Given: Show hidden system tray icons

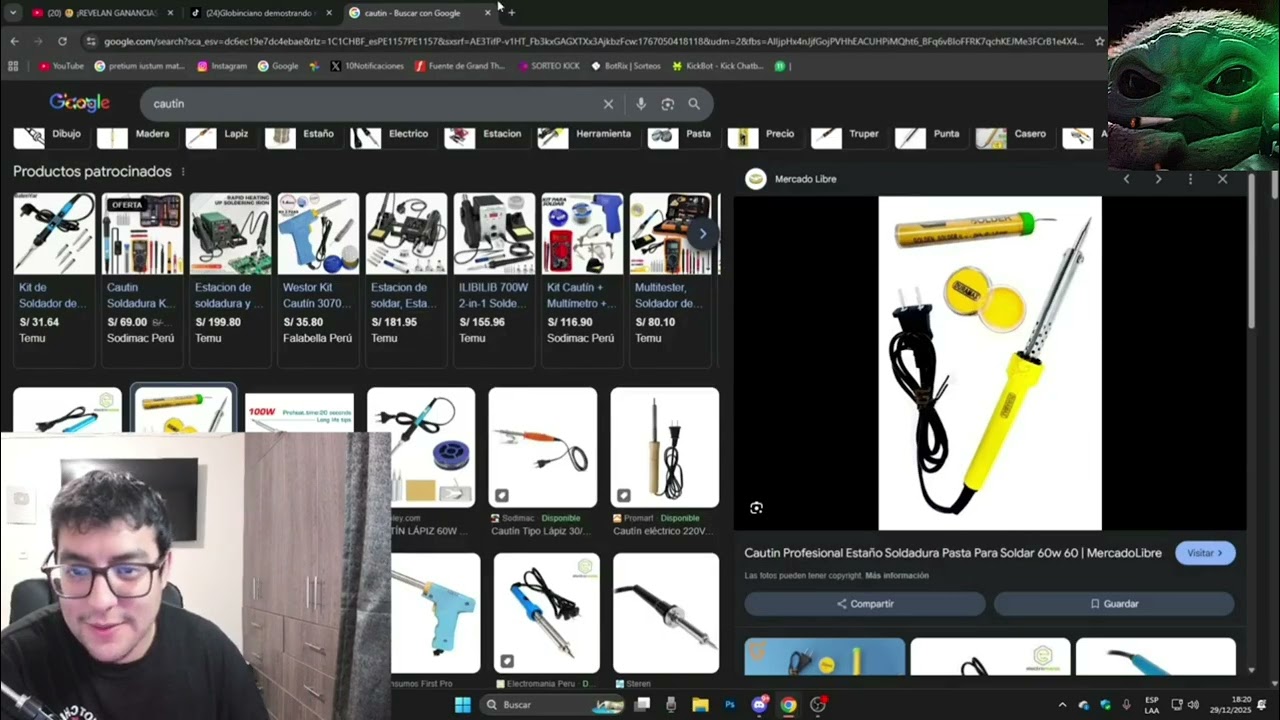Looking at the screenshot, I should point(1062,705).
